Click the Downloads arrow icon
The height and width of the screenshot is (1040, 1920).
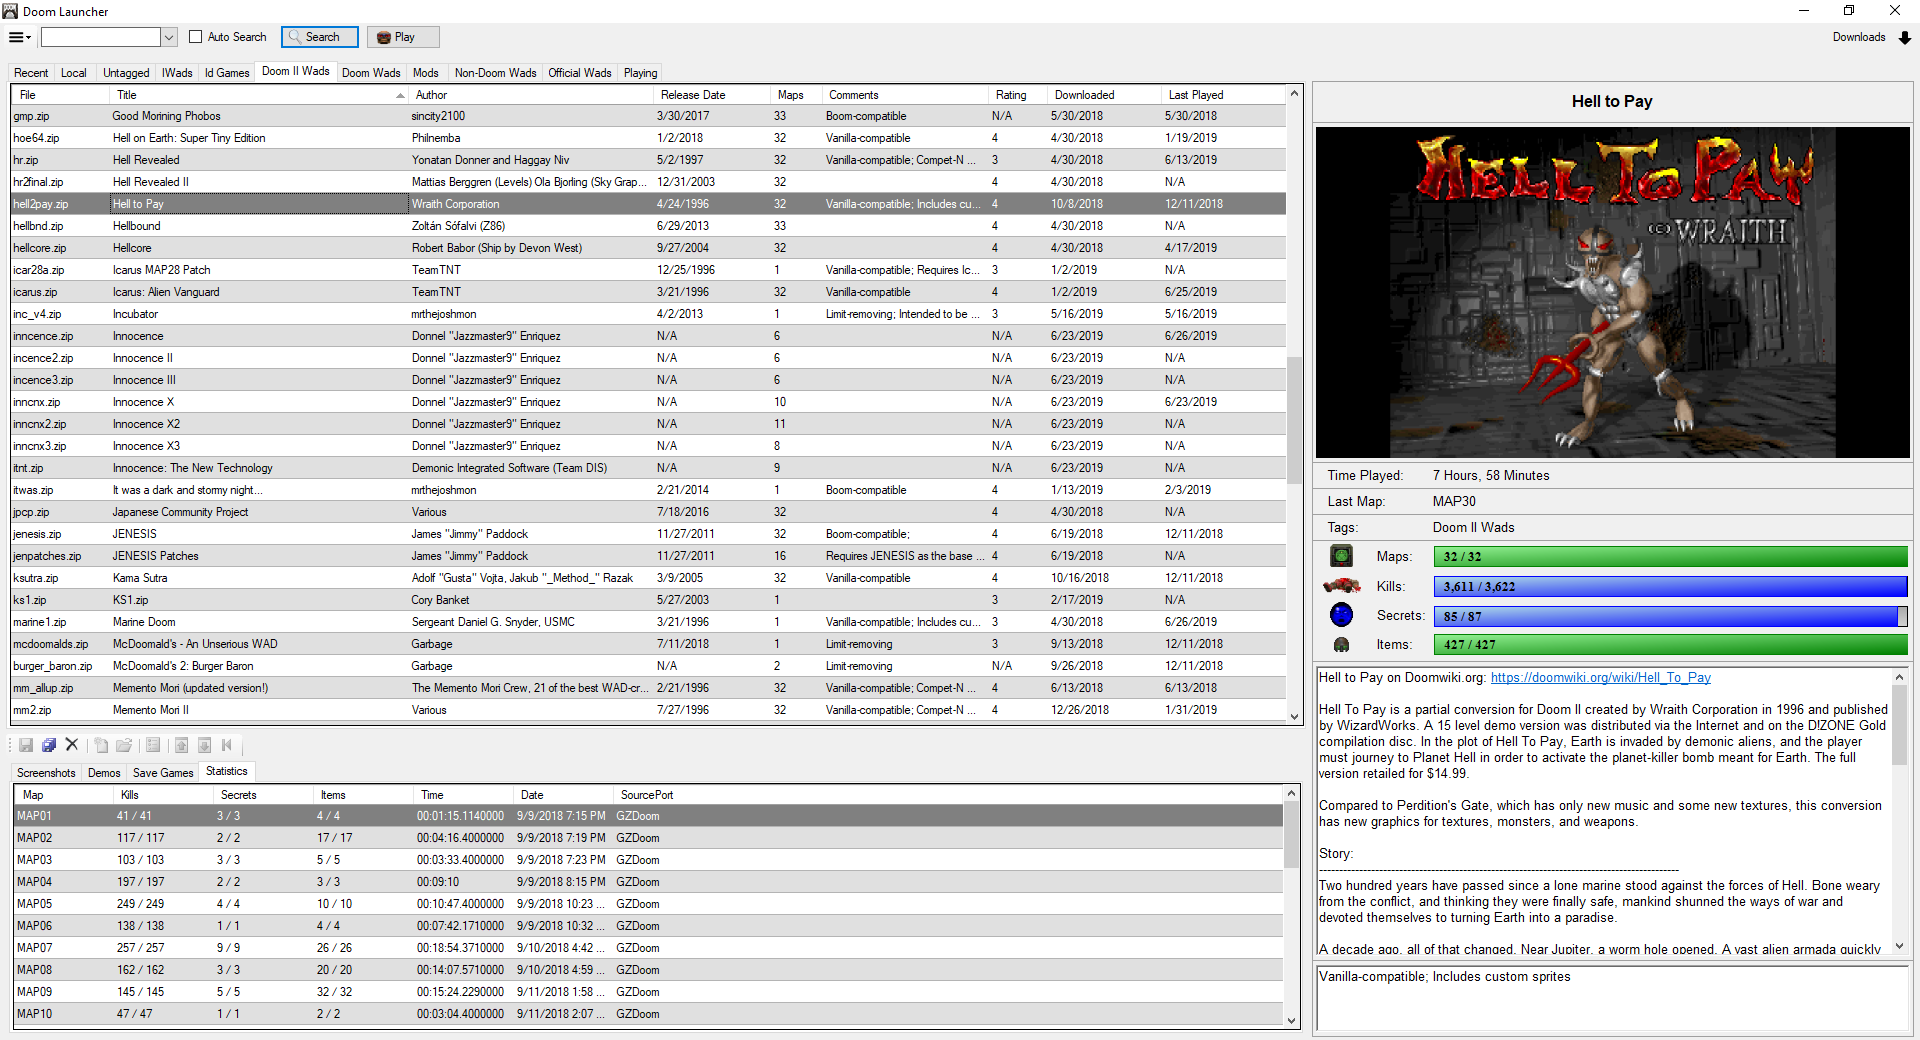[x=1905, y=38]
